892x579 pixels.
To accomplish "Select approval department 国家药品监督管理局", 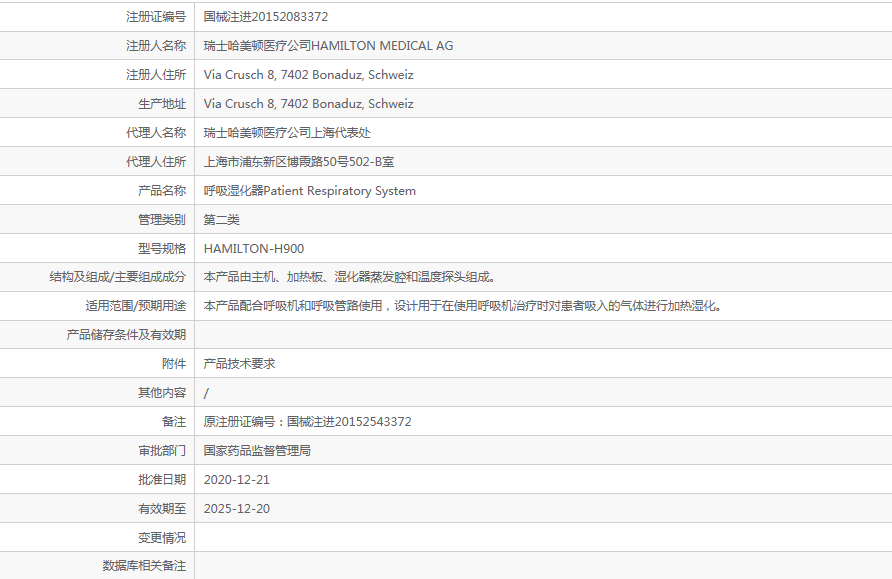I will pyautogui.click(x=257, y=451).
